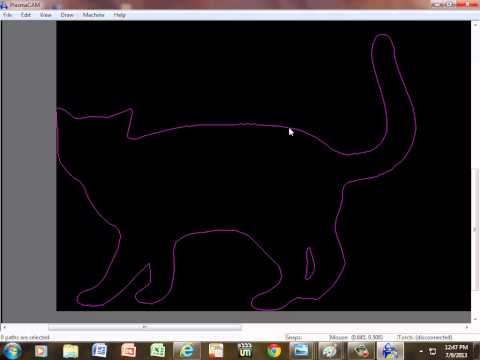Click the PlasmaCAM title bar icon
Screen dimensions: 480x360
pyautogui.click(x=4, y=5)
